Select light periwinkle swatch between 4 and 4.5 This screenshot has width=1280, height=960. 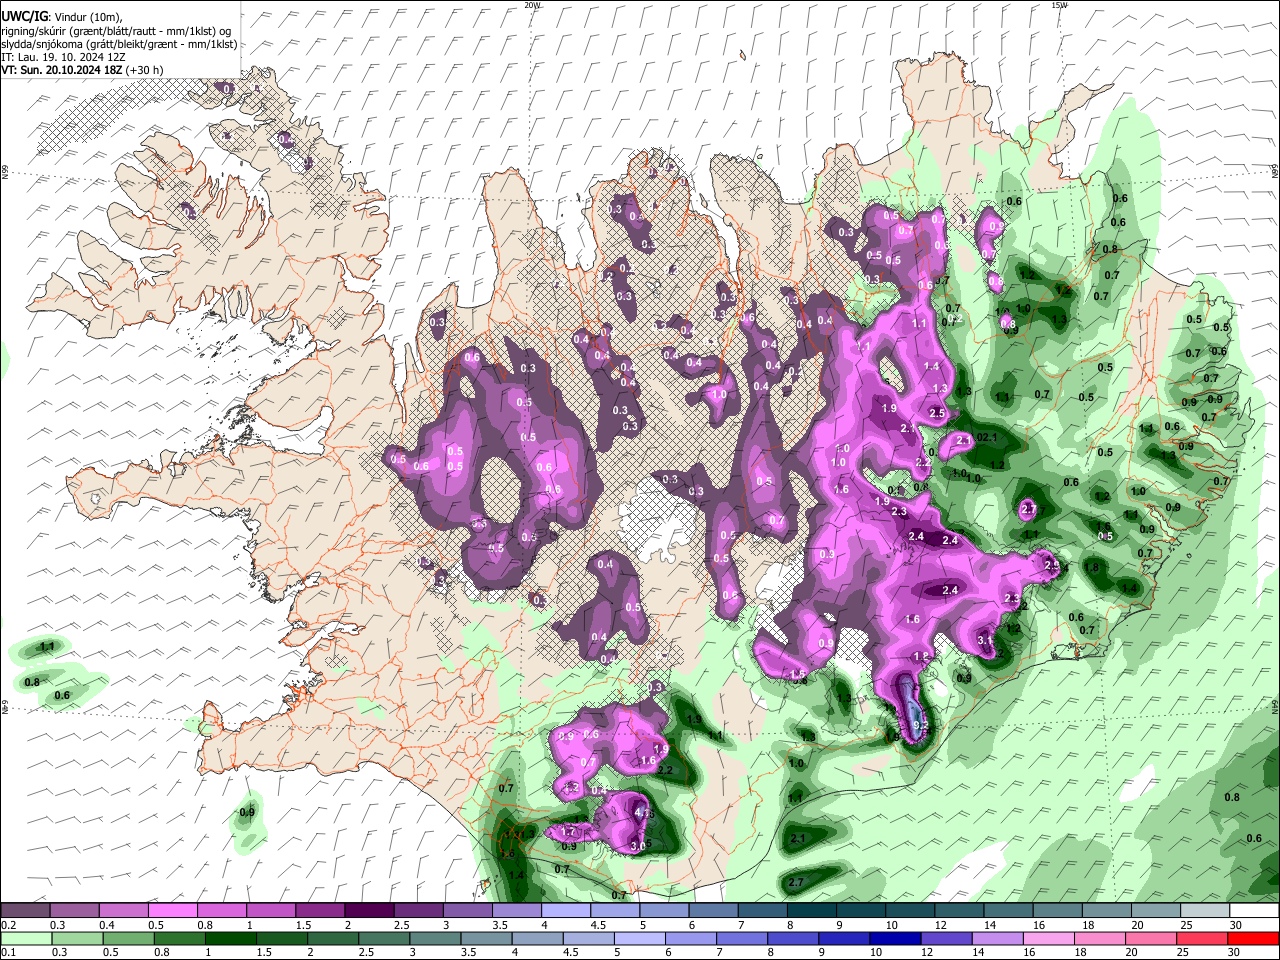566,911
